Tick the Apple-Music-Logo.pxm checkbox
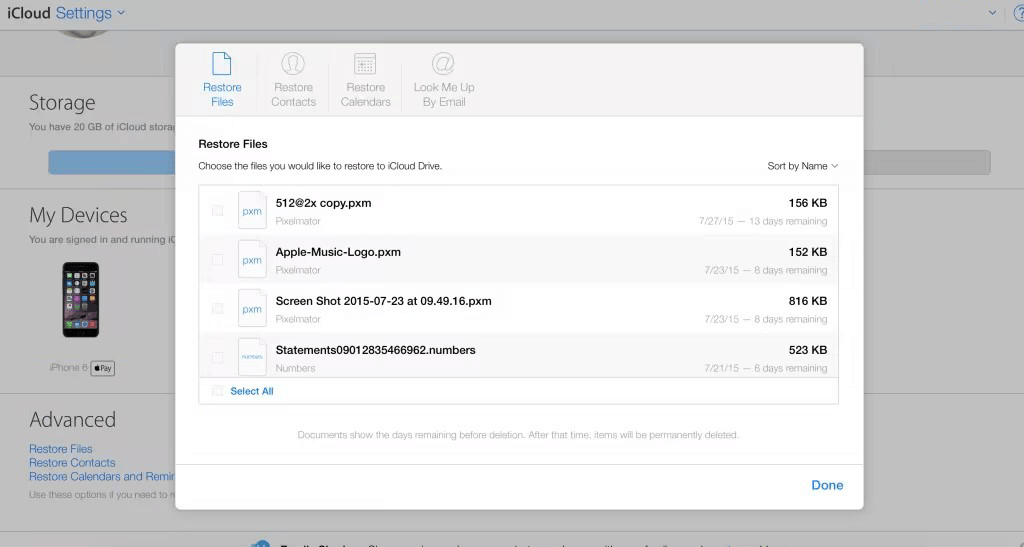The width and height of the screenshot is (1024, 547). pos(218,260)
